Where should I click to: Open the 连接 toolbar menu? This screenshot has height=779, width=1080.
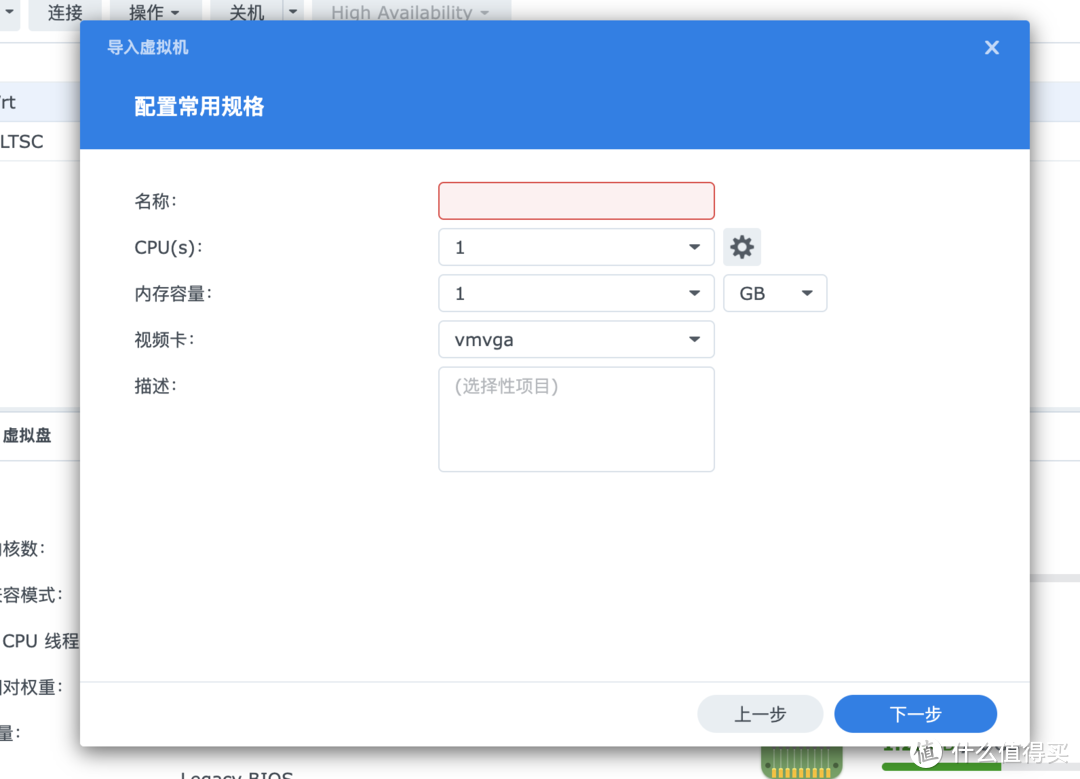coord(64,13)
